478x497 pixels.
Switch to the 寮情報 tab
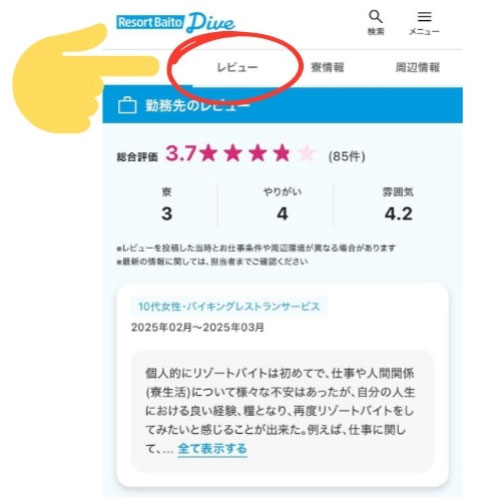[x=327, y=67]
